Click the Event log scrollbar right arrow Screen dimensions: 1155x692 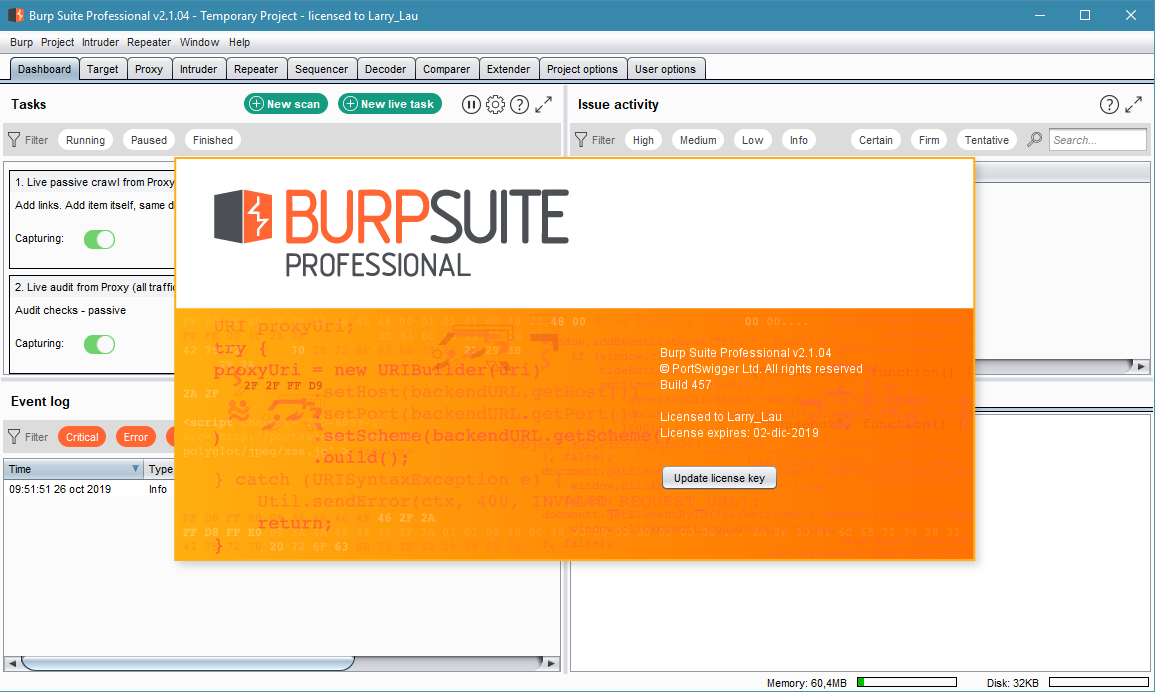coord(552,663)
